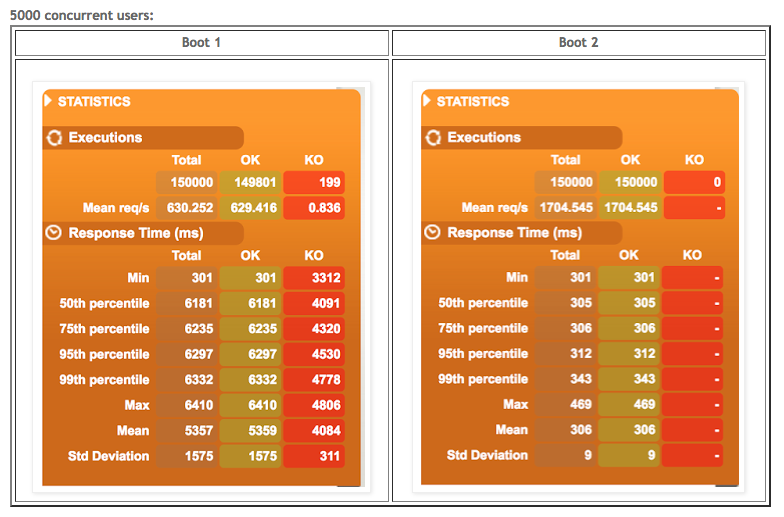Click Boot 1 OK mean value 5359
This screenshot has width=784, height=517.
pos(250,430)
